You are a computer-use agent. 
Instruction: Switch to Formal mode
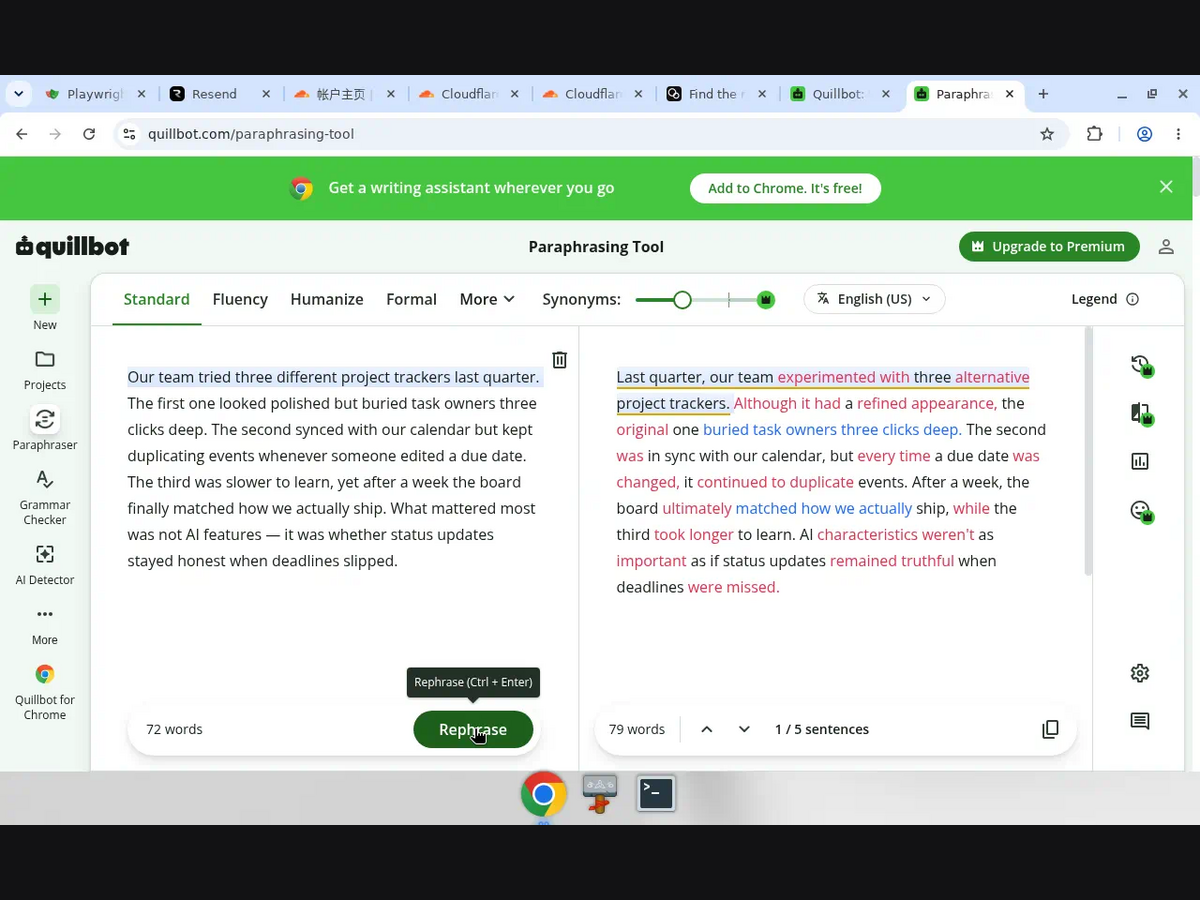pos(411,299)
